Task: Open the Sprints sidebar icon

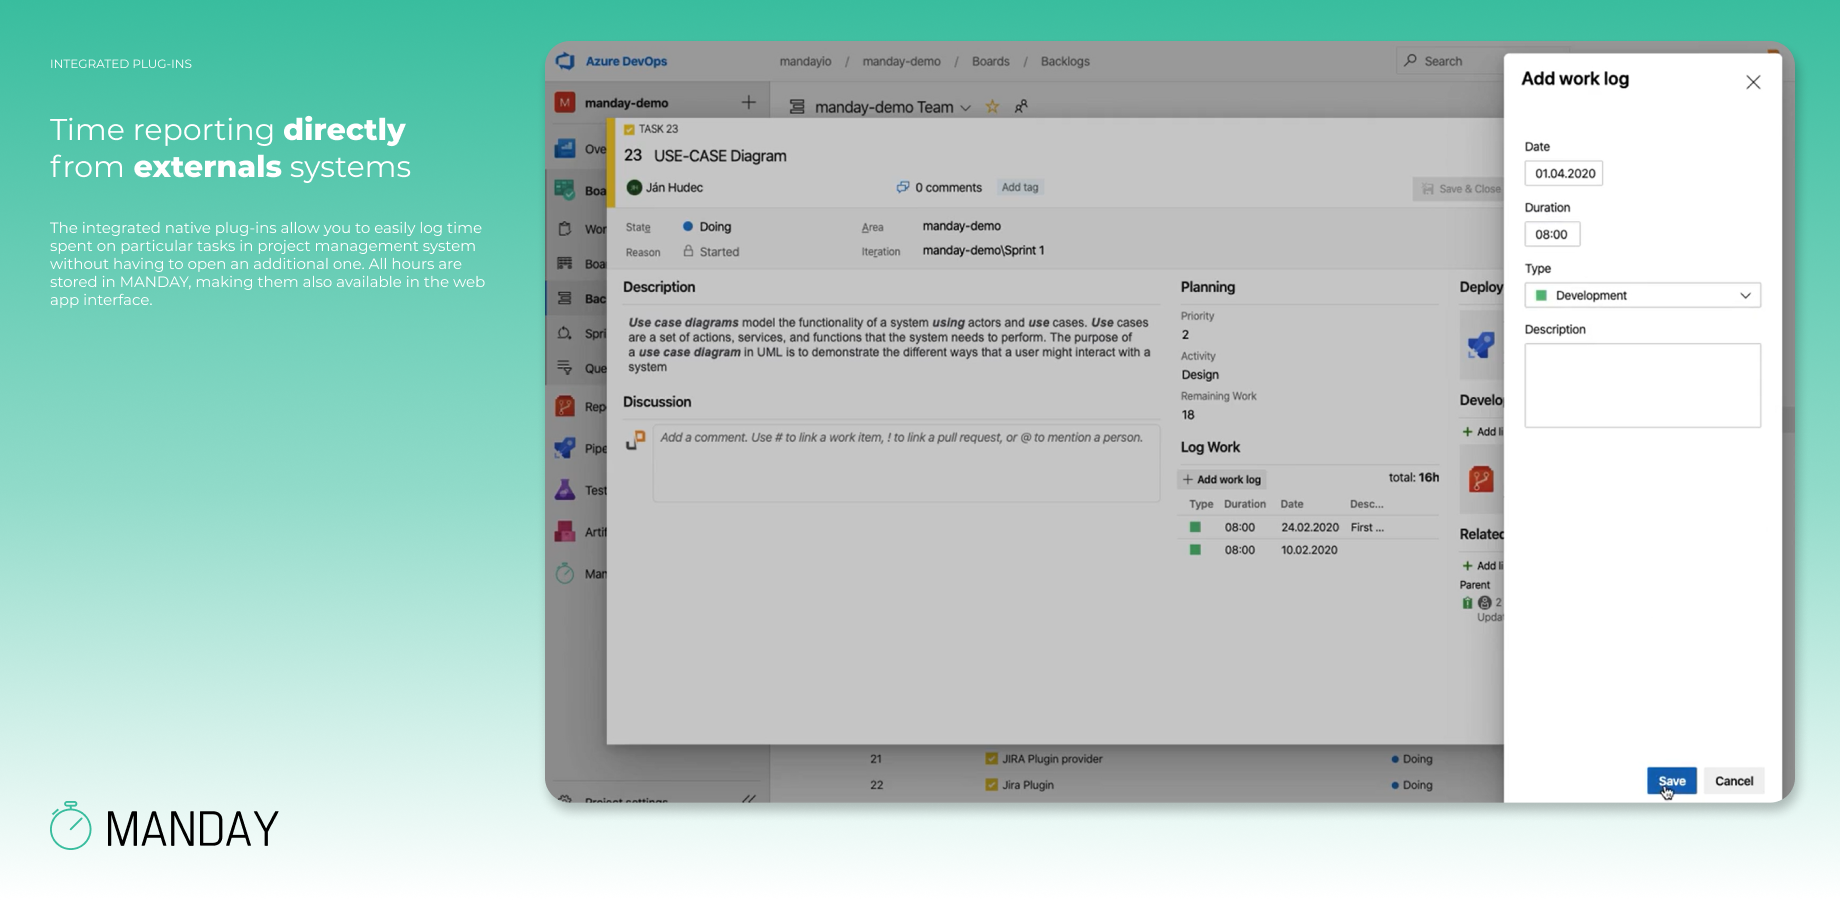Action: click(565, 333)
